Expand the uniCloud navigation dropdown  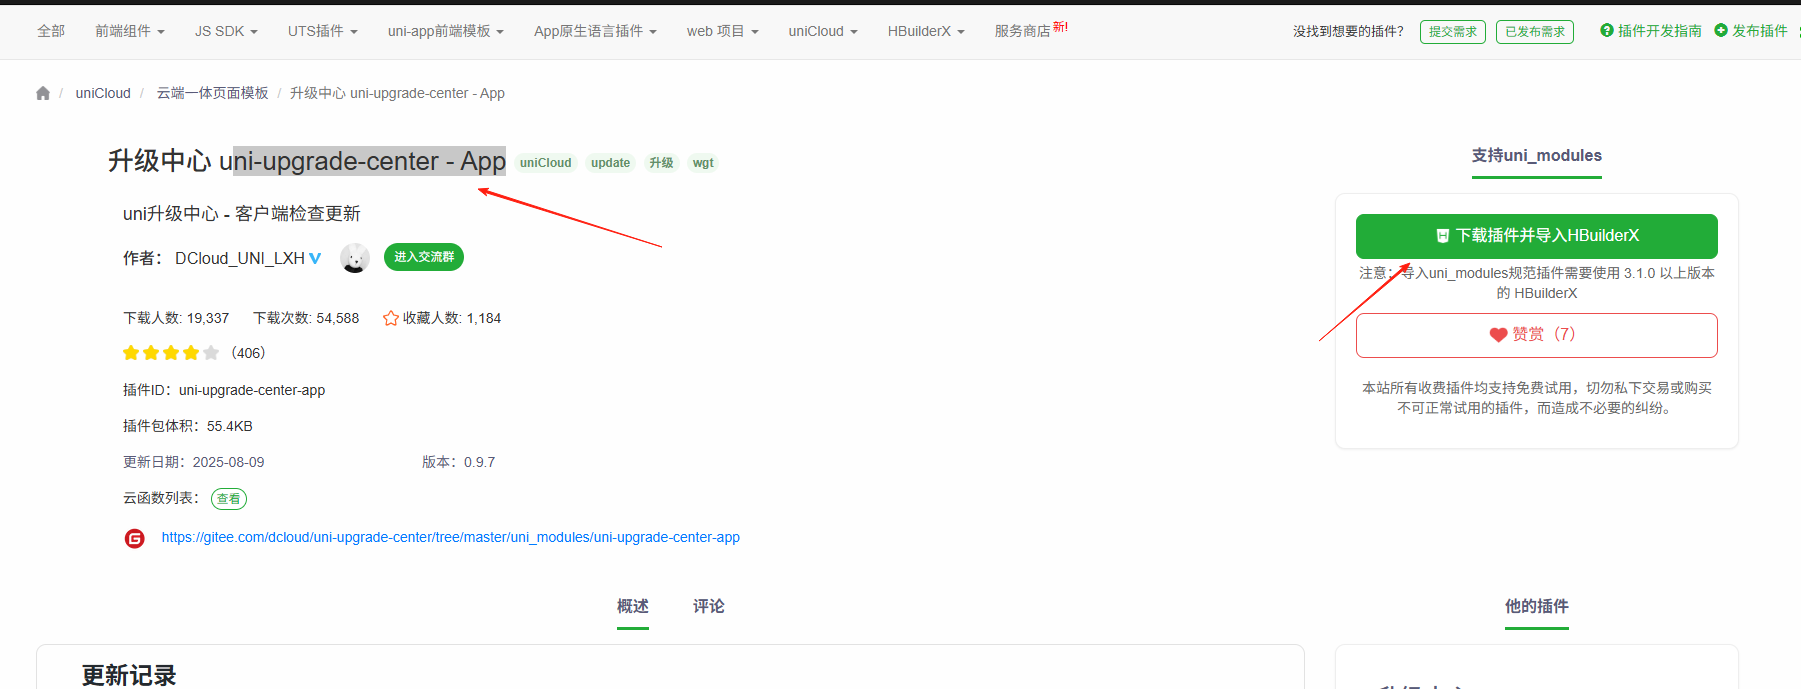tap(823, 31)
